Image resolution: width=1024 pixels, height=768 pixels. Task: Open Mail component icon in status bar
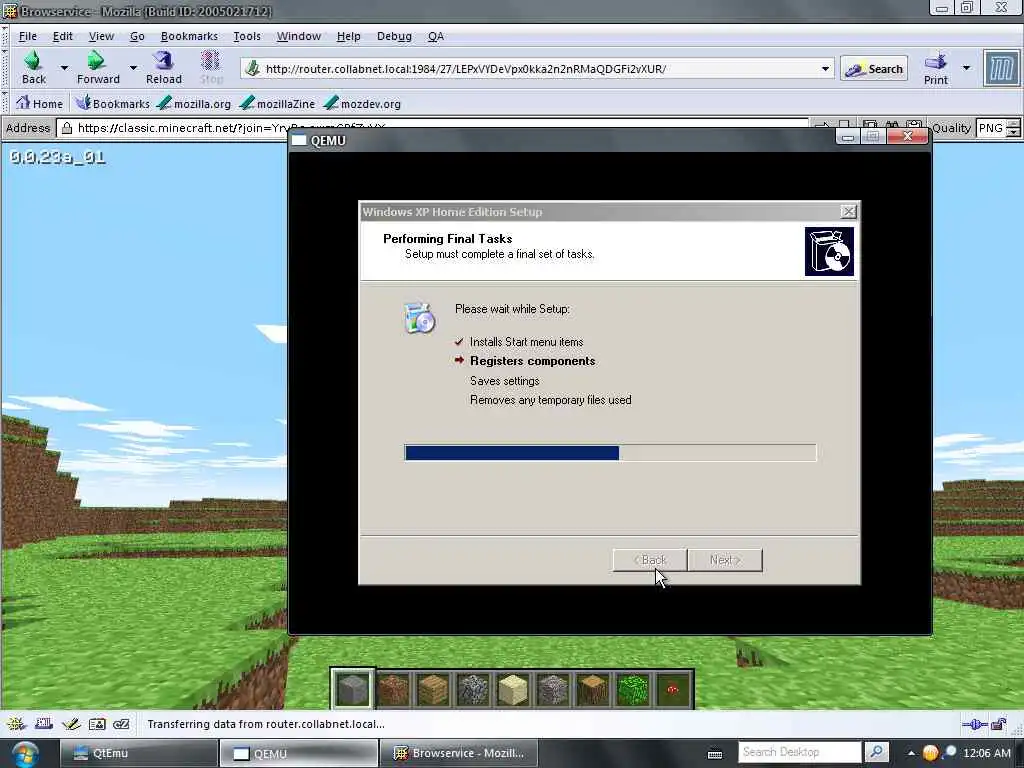[x=44, y=724]
